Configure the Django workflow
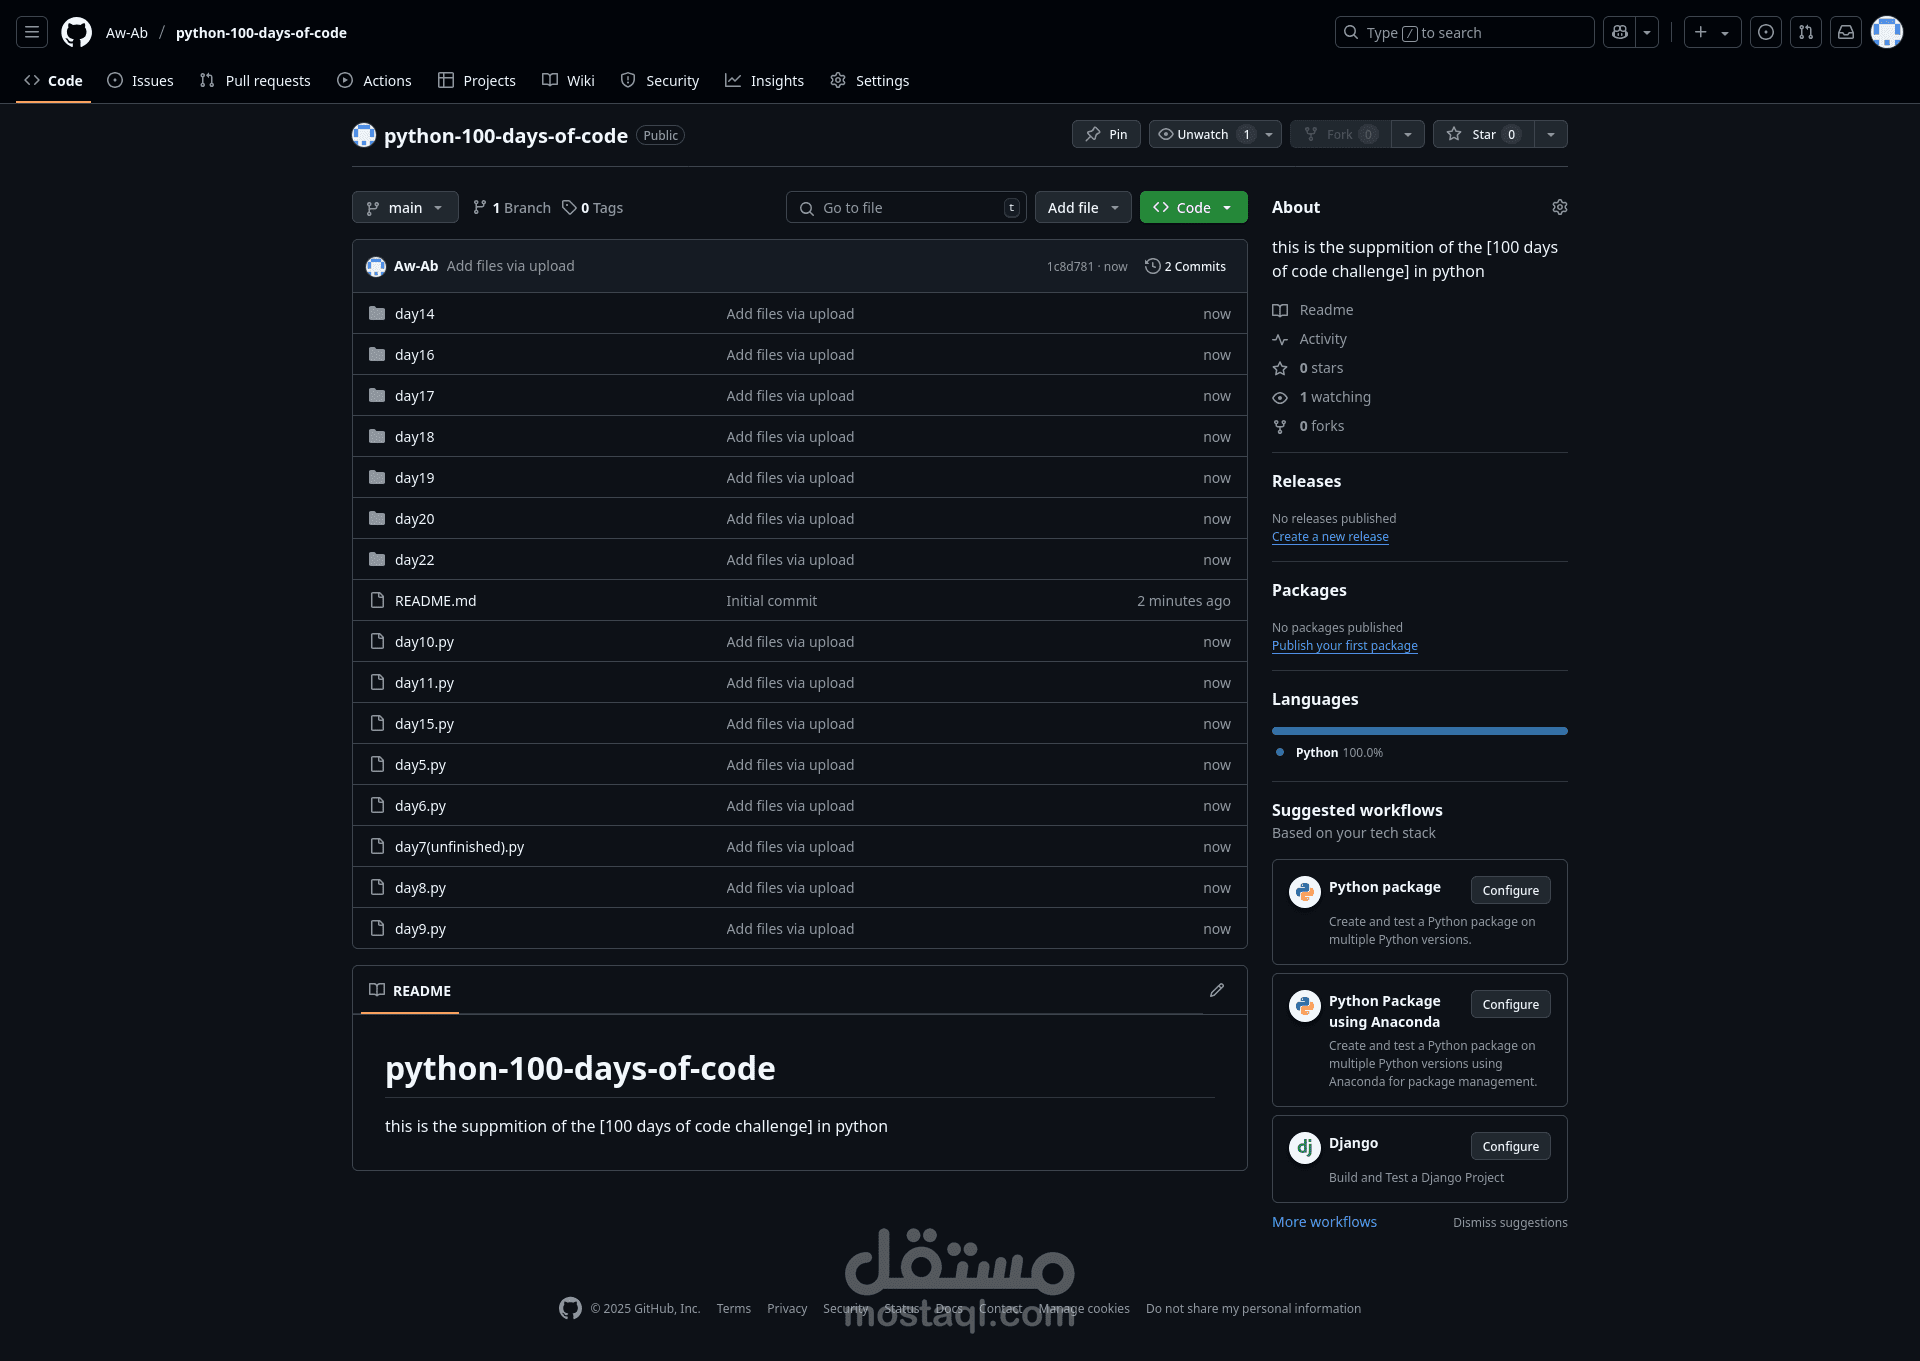 coord(1510,1146)
